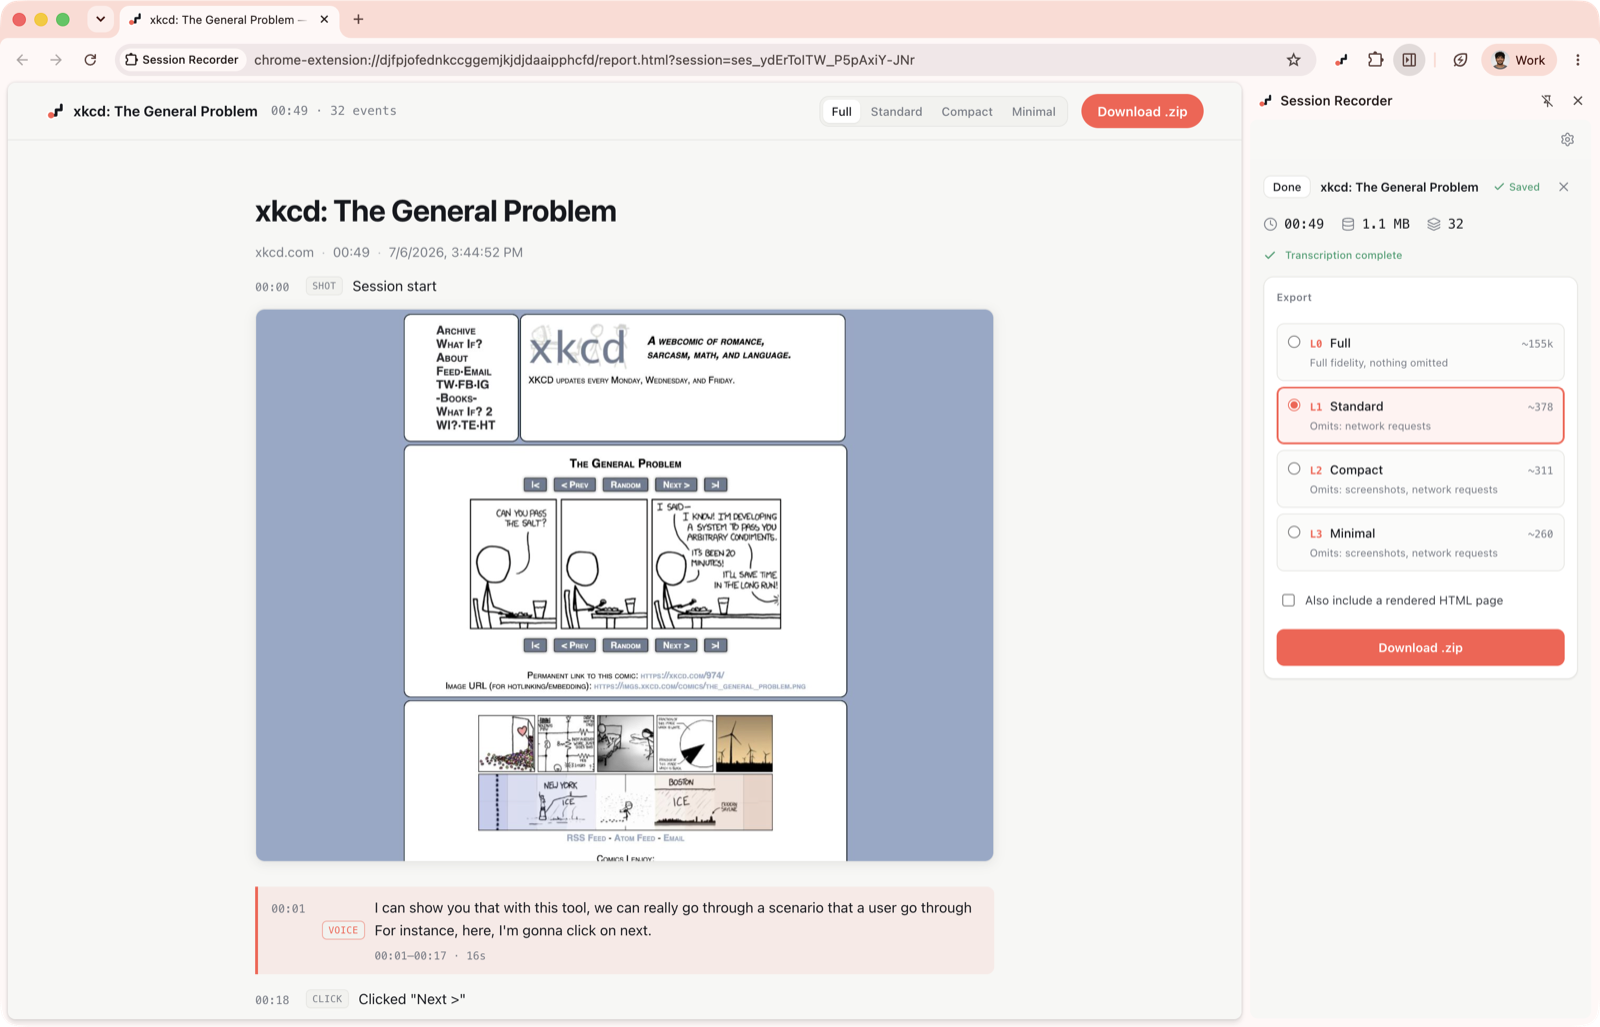Open the tab search dropdown arrow
This screenshot has width=1600, height=1027.
[x=100, y=19]
